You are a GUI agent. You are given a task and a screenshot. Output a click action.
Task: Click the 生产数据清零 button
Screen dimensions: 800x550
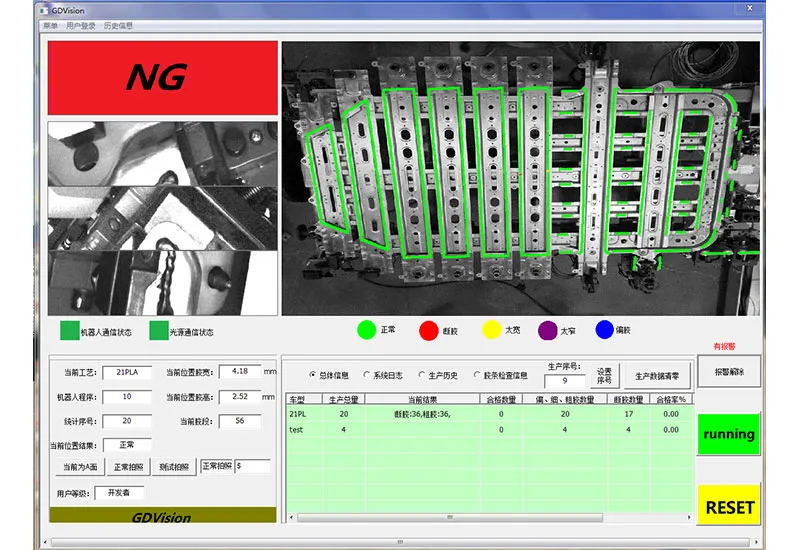point(657,377)
